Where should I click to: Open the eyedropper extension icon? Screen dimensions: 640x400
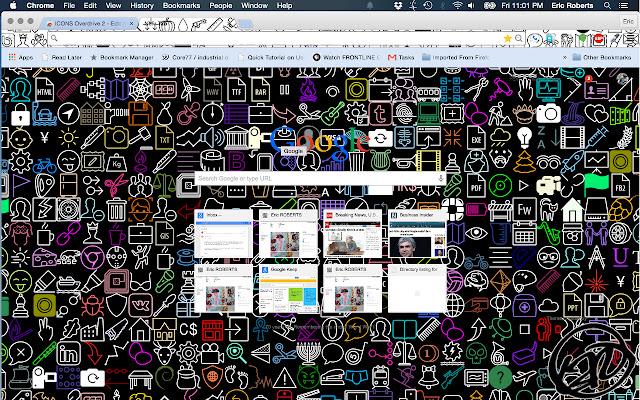pyautogui.click(x=613, y=39)
